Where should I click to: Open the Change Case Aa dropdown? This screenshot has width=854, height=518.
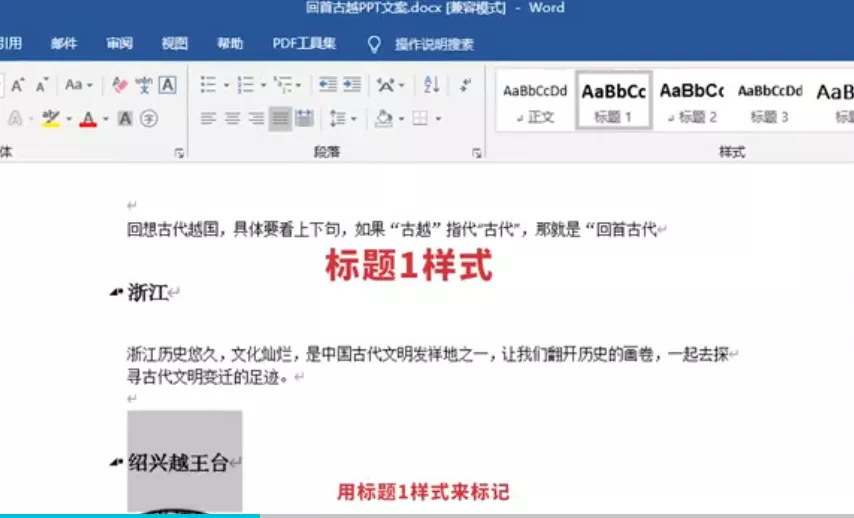[x=78, y=85]
